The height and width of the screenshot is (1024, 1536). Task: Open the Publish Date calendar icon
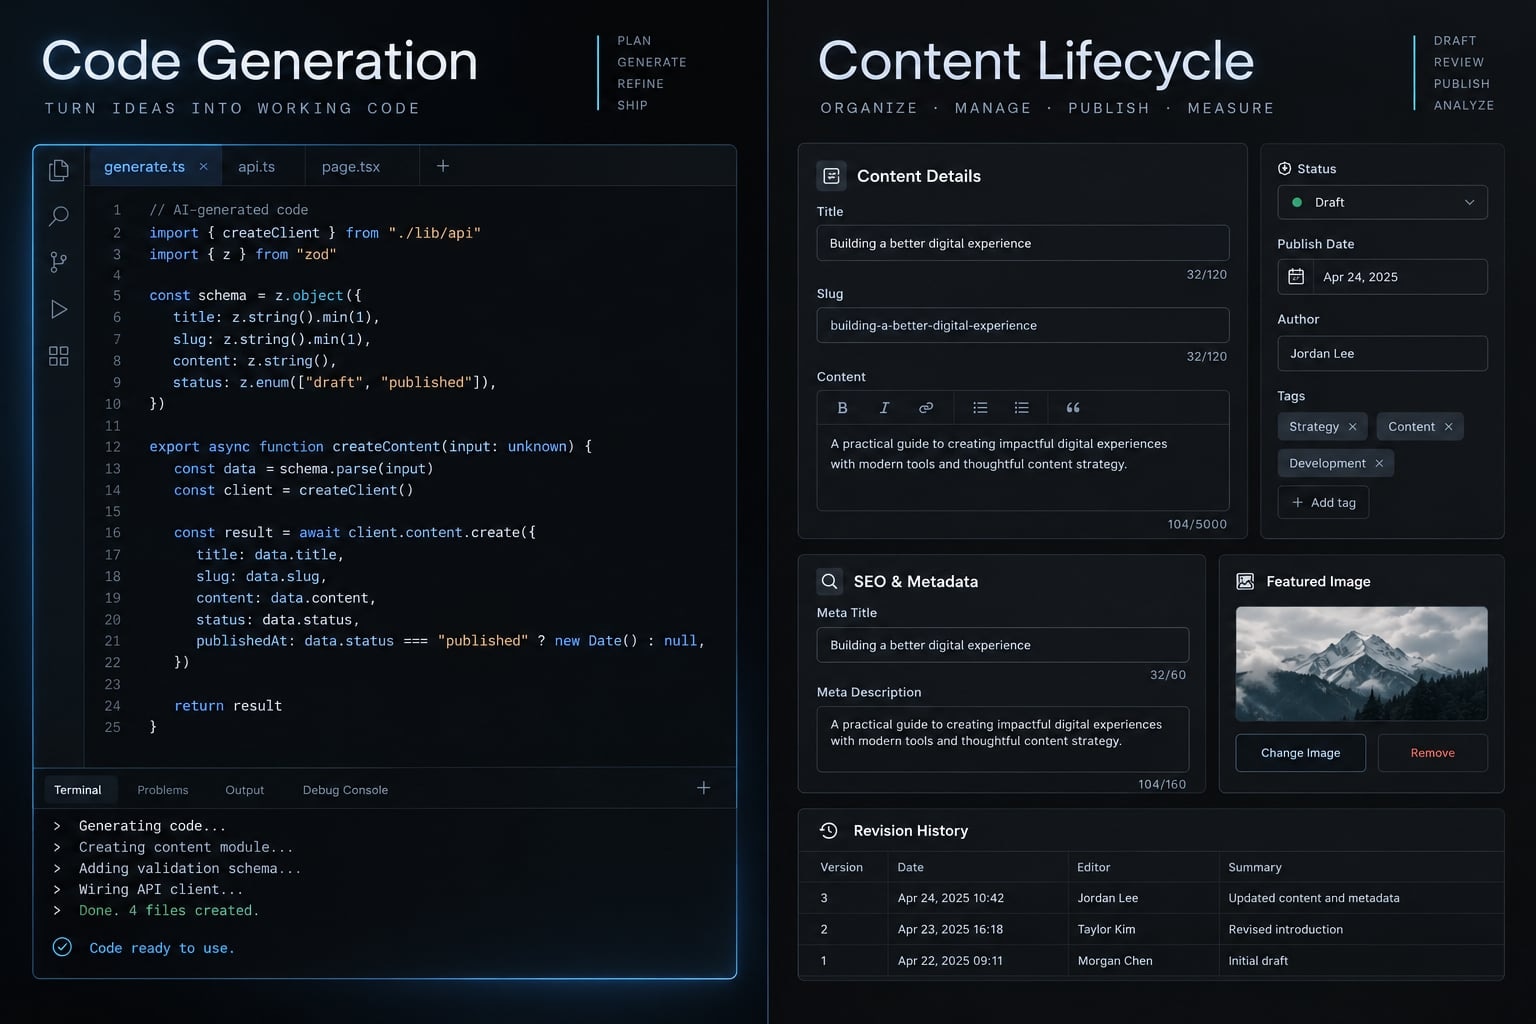point(1296,277)
